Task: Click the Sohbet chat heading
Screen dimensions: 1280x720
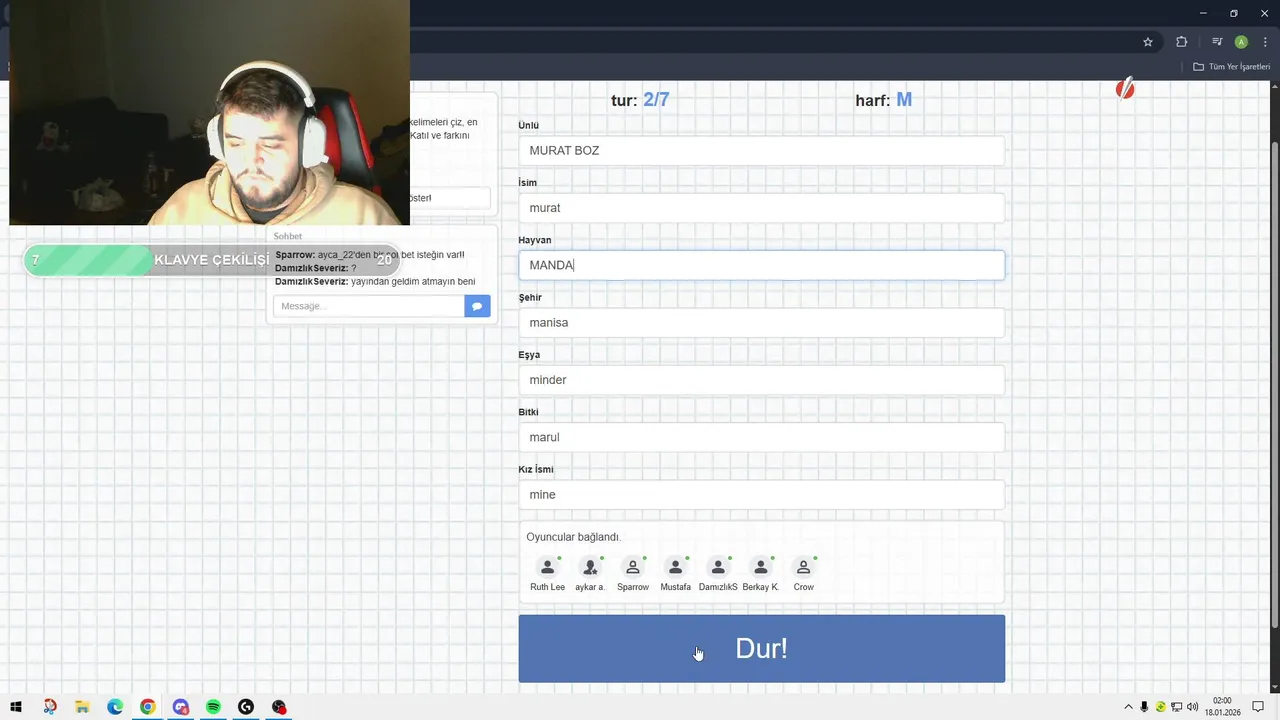Action: [288, 236]
